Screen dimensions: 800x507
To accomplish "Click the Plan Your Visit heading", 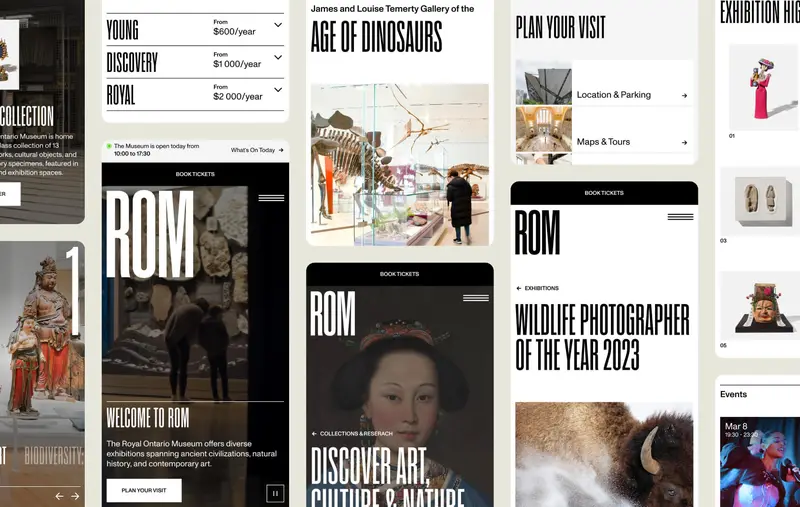I will click(560, 27).
